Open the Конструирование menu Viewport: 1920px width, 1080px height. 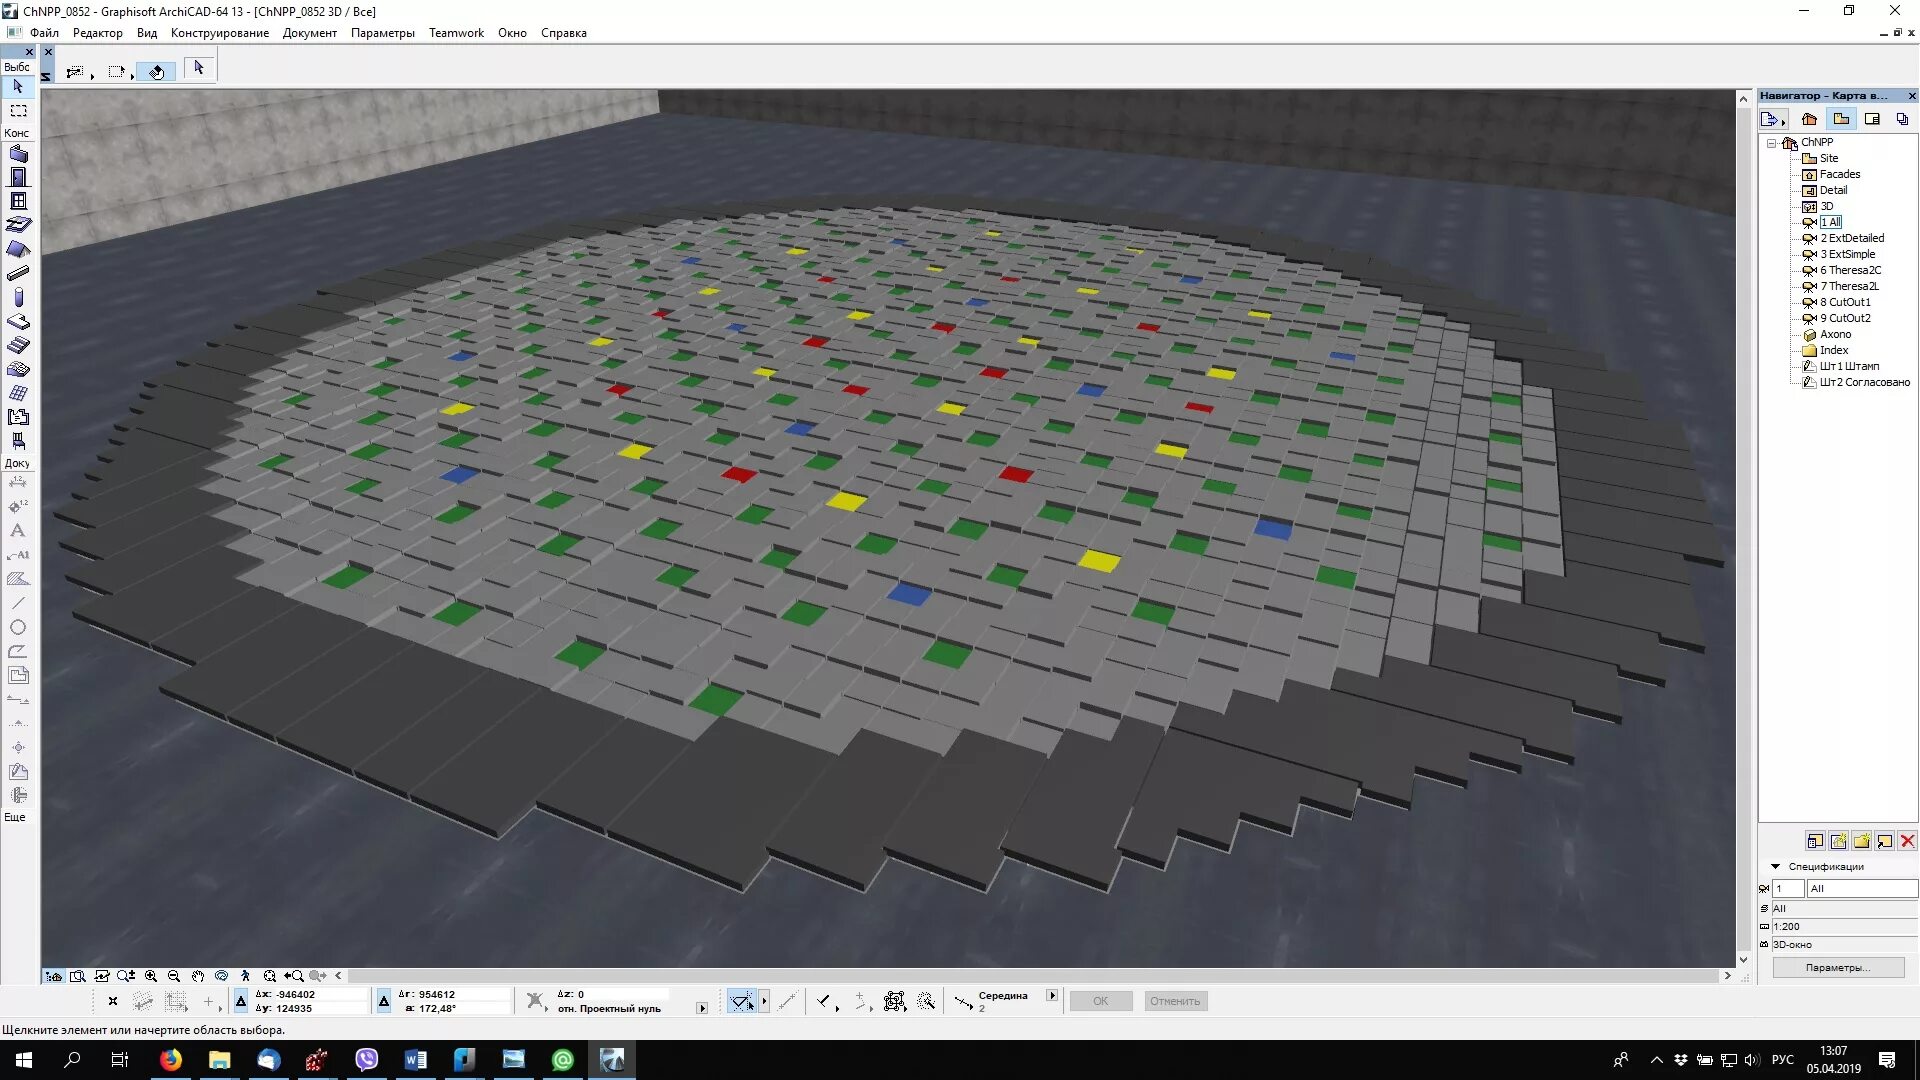click(x=219, y=33)
